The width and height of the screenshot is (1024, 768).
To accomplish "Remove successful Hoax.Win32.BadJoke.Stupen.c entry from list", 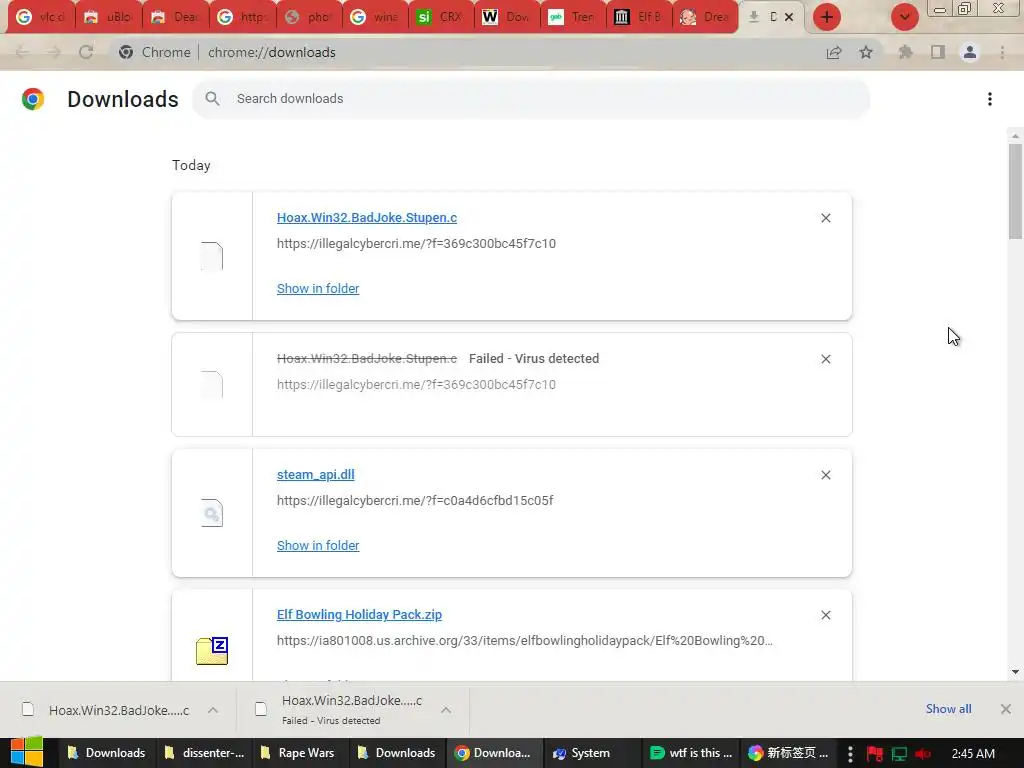I will pyautogui.click(x=825, y=218).
